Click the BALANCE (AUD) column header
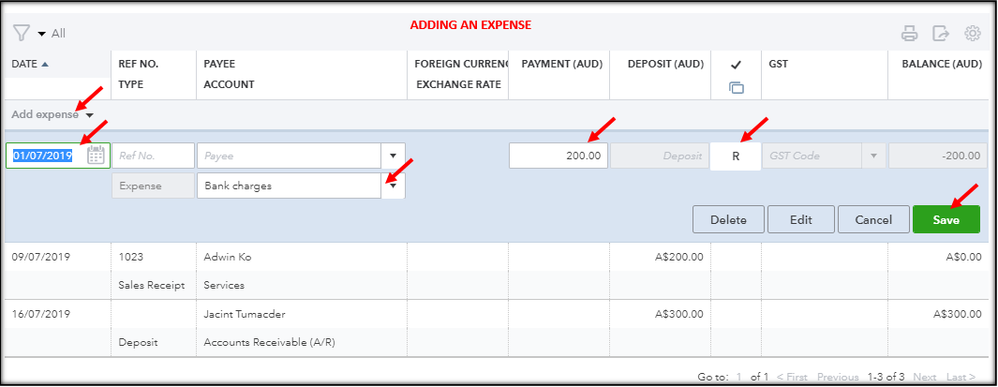The image size is (998, 387). tap(941, 64)
